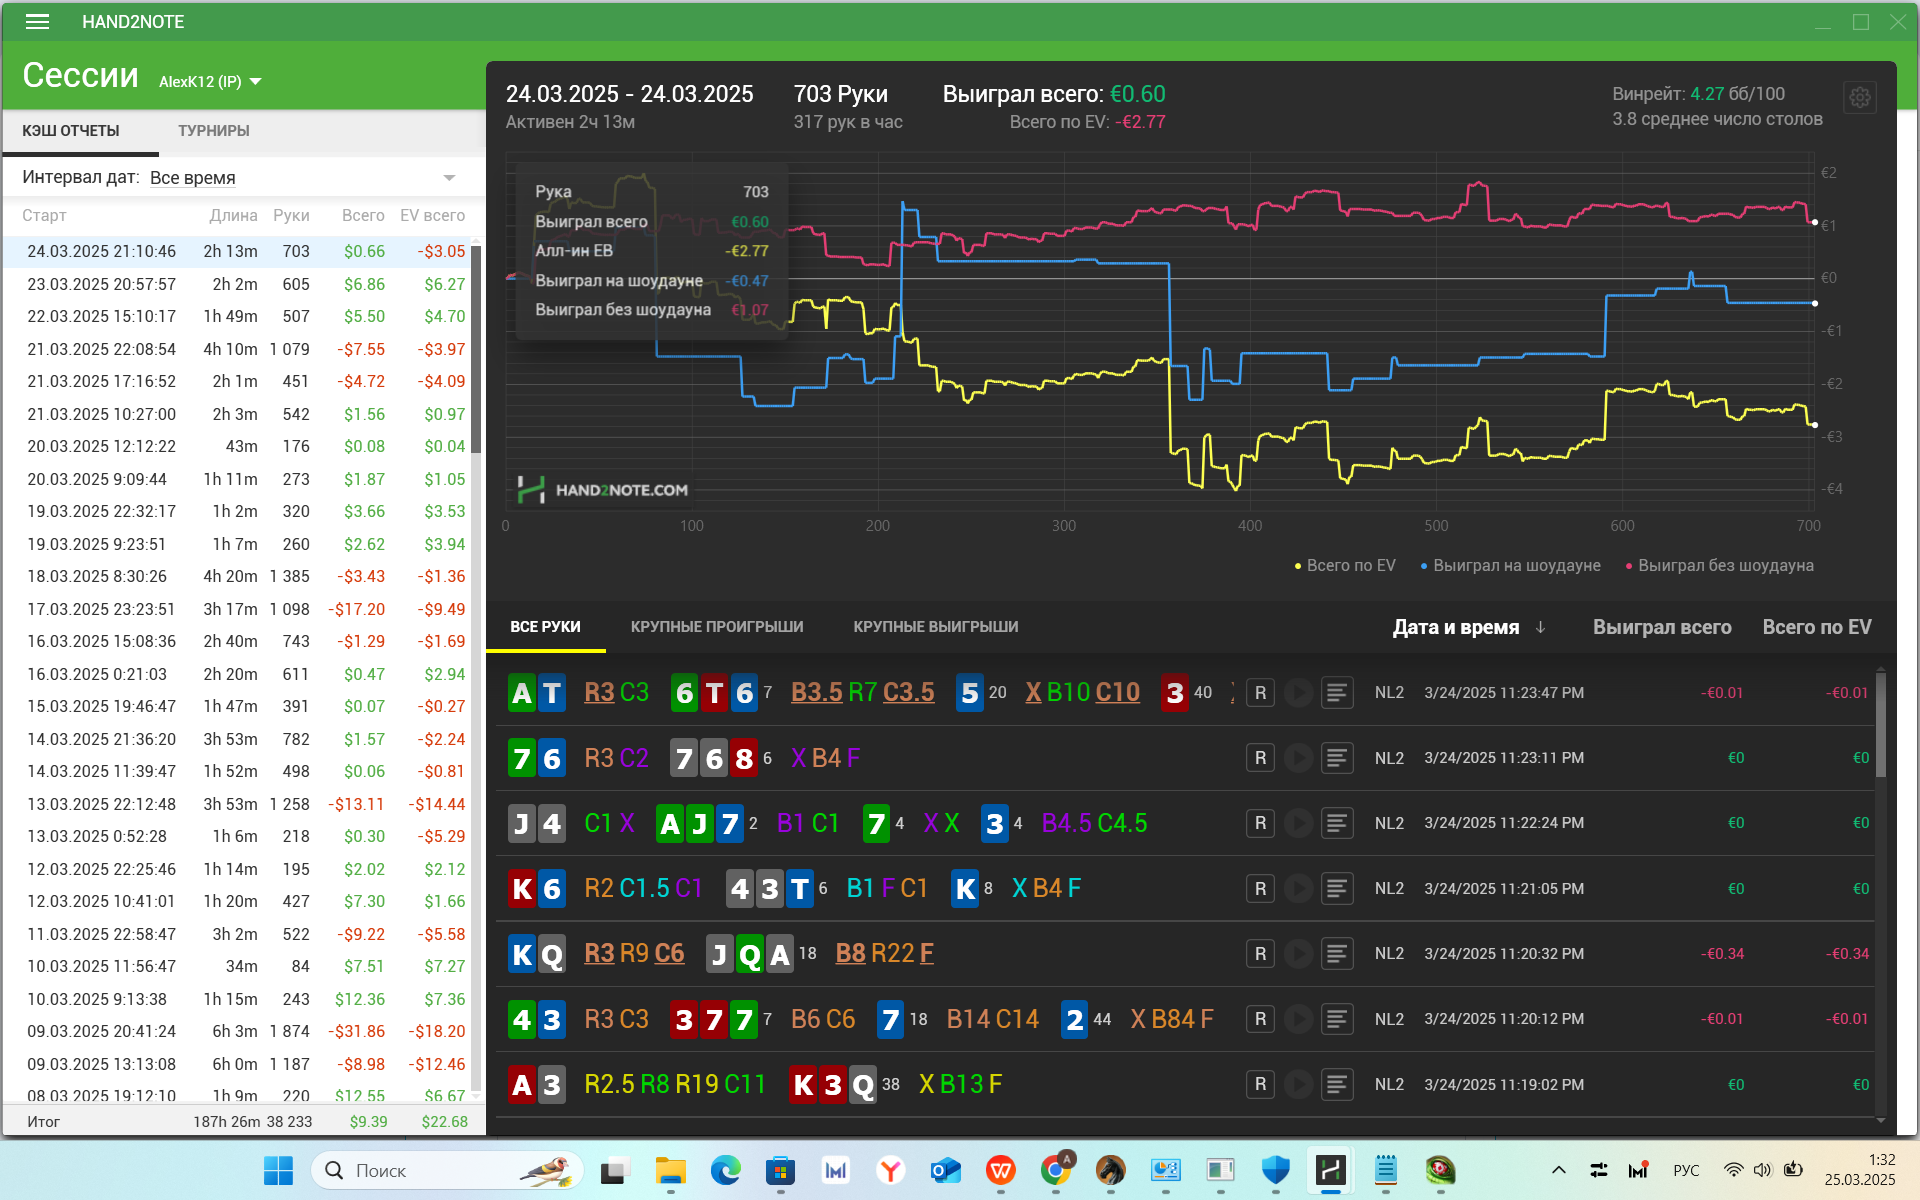Select session 24.03.2025 21:10:46
The height and width of the screenshot is (1200, 1920).
(x=237, y=252)
